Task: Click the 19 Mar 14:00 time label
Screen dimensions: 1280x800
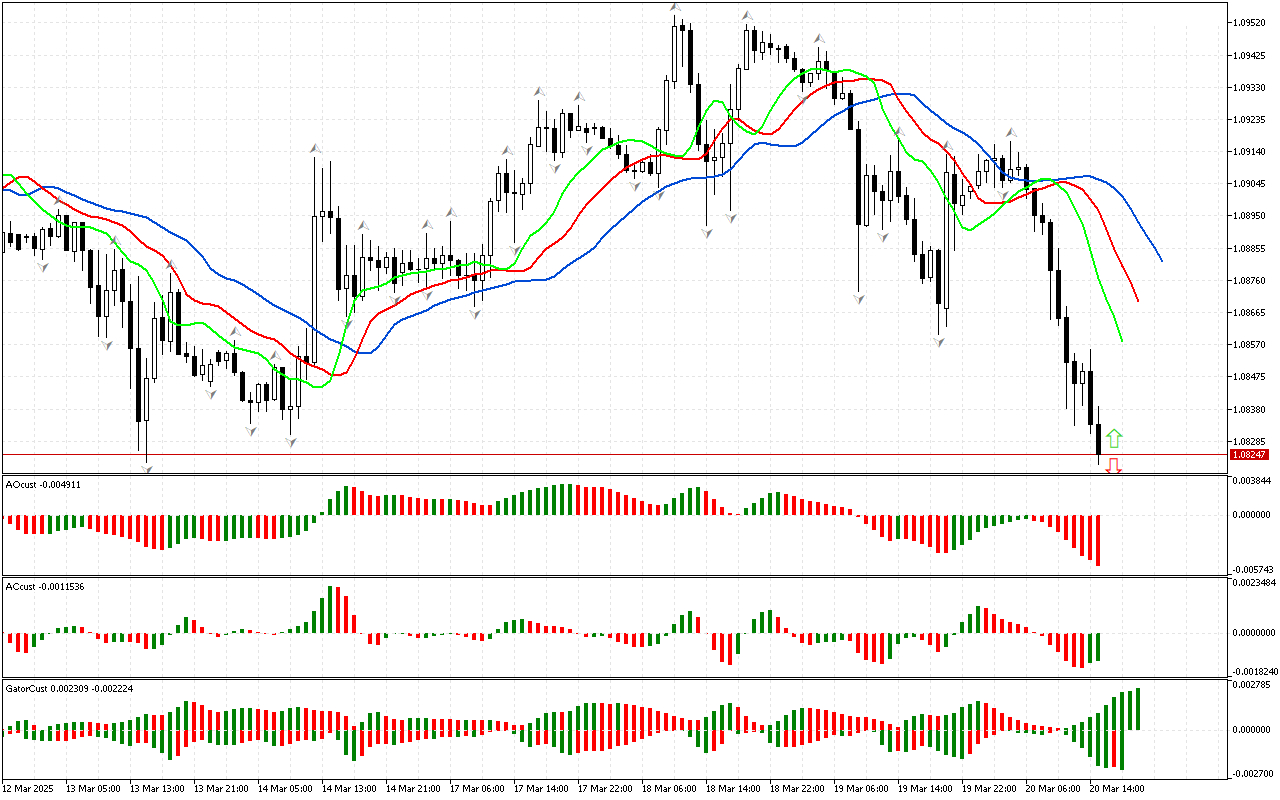Action: (x=925, y=789)
